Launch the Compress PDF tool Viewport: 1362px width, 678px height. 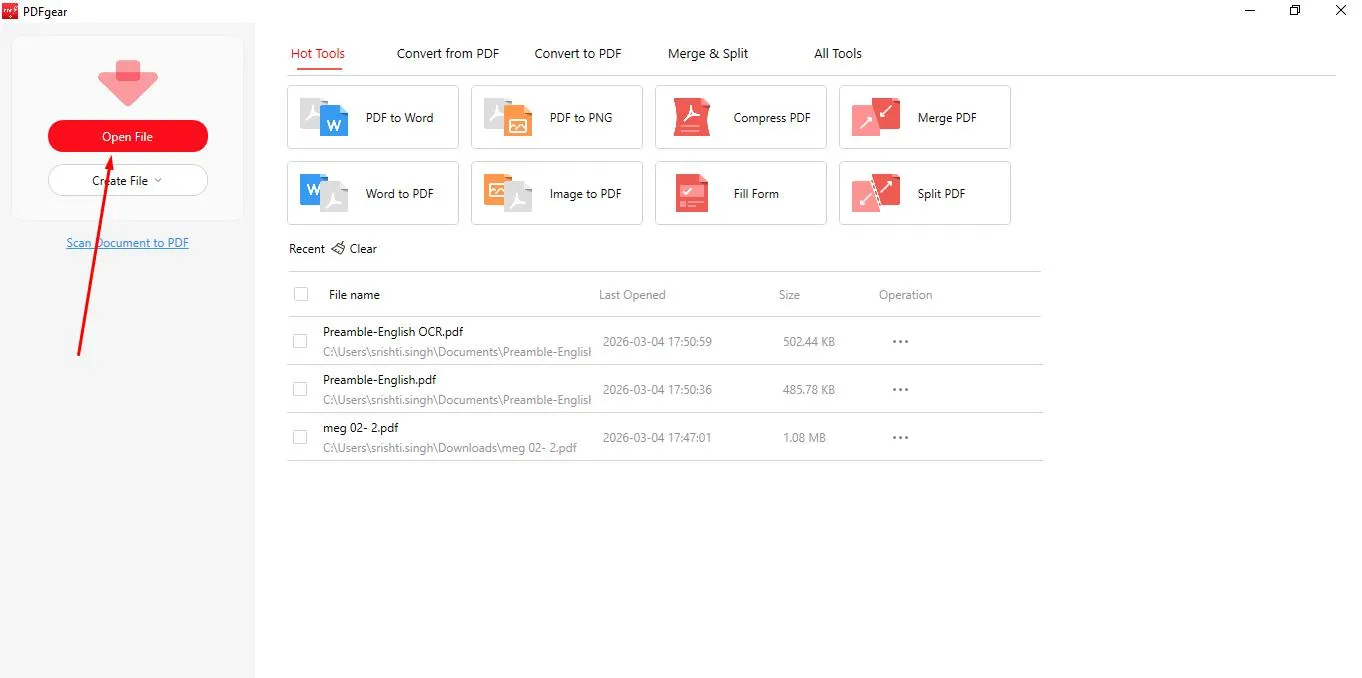click(x=740, y=117)
